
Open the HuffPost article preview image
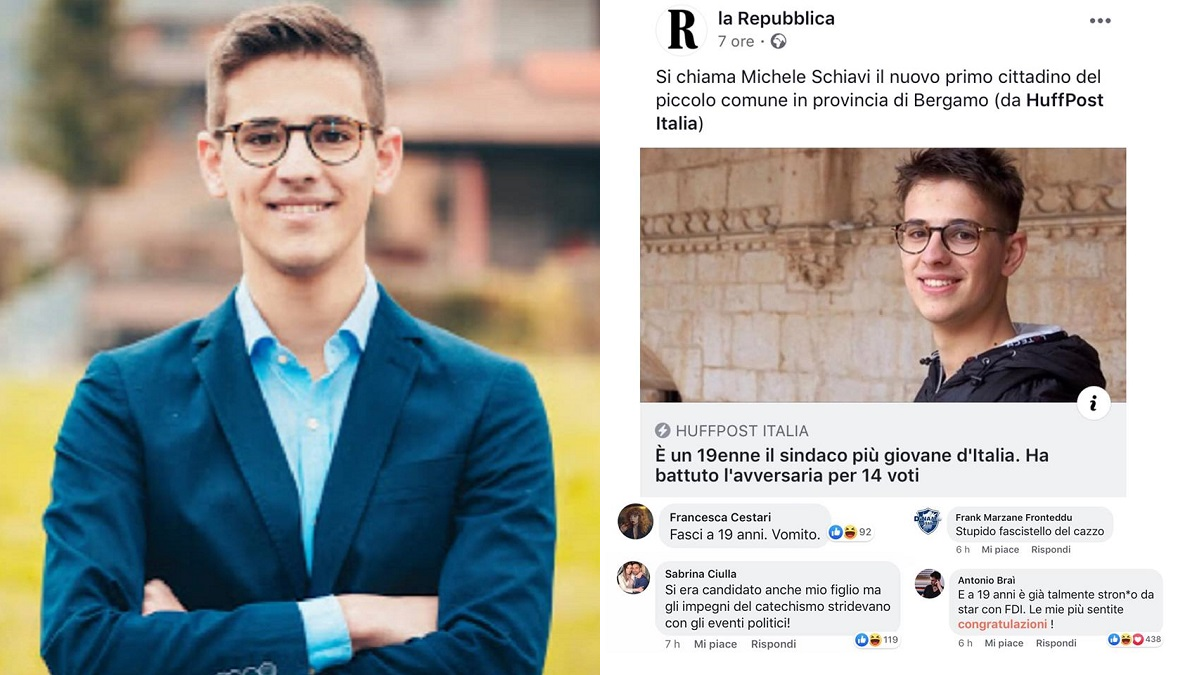click(x=883, y=275)
